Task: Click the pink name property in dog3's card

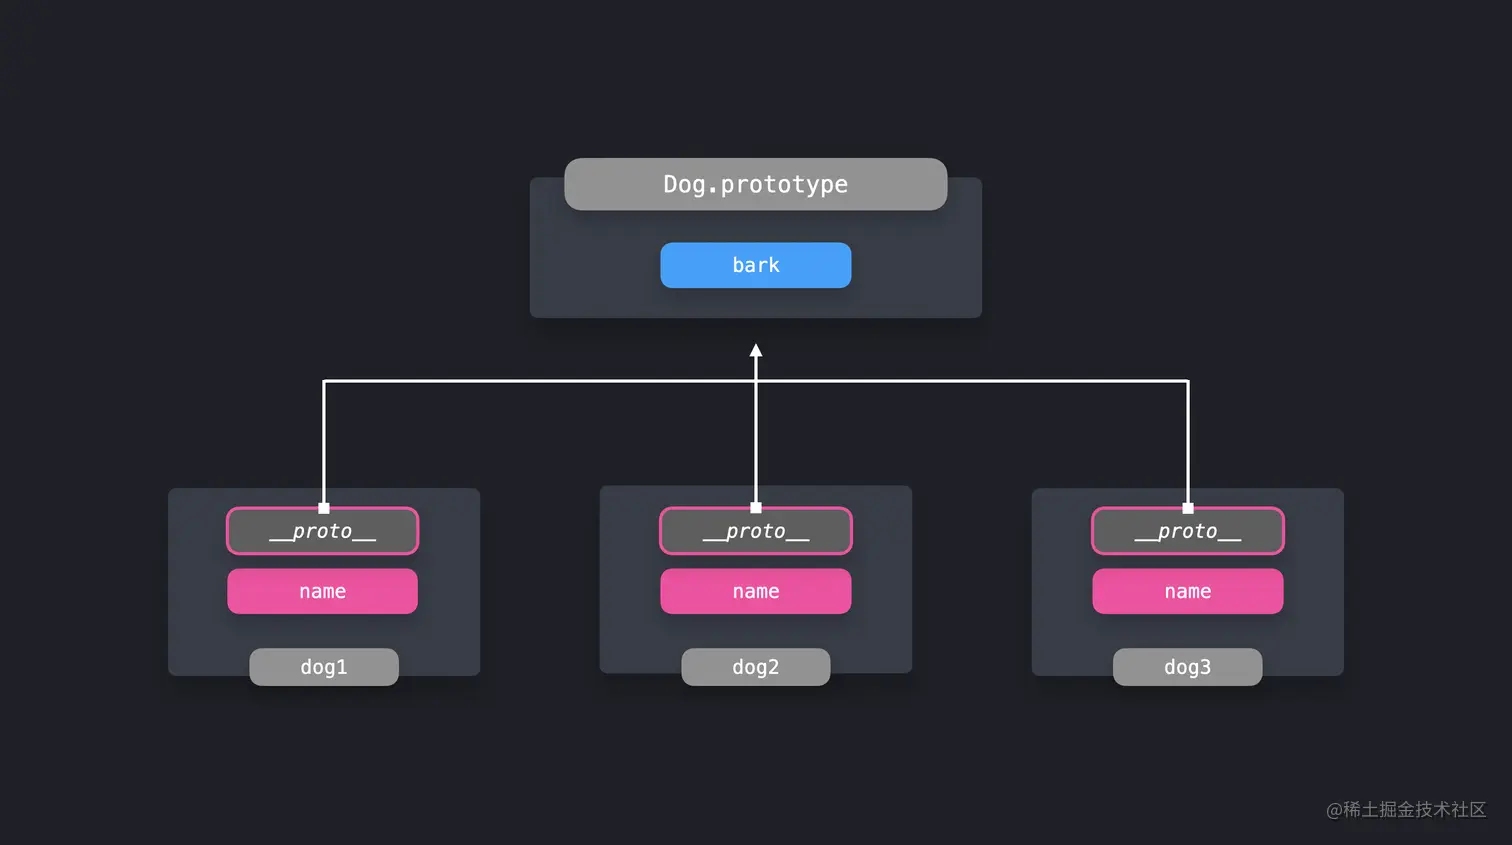Action: (1187, 591)
